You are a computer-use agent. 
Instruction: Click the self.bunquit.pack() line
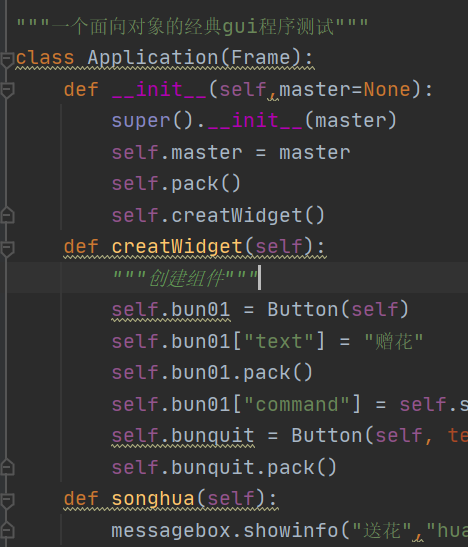224,467
